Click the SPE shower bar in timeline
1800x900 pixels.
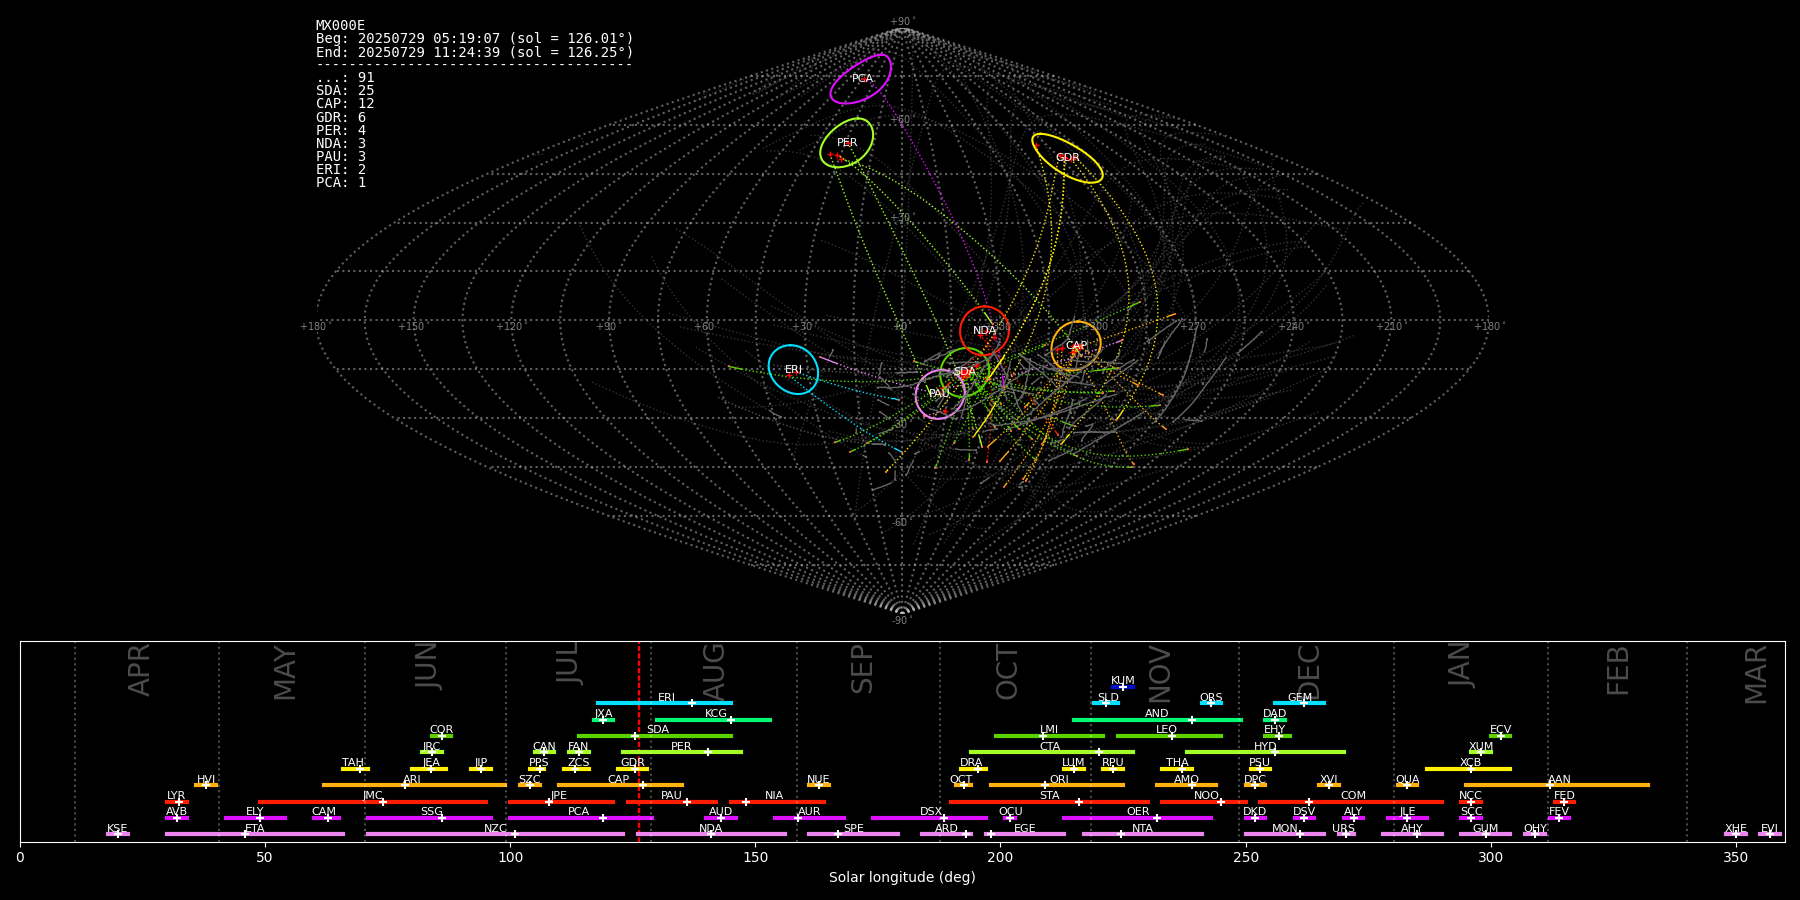853,834
